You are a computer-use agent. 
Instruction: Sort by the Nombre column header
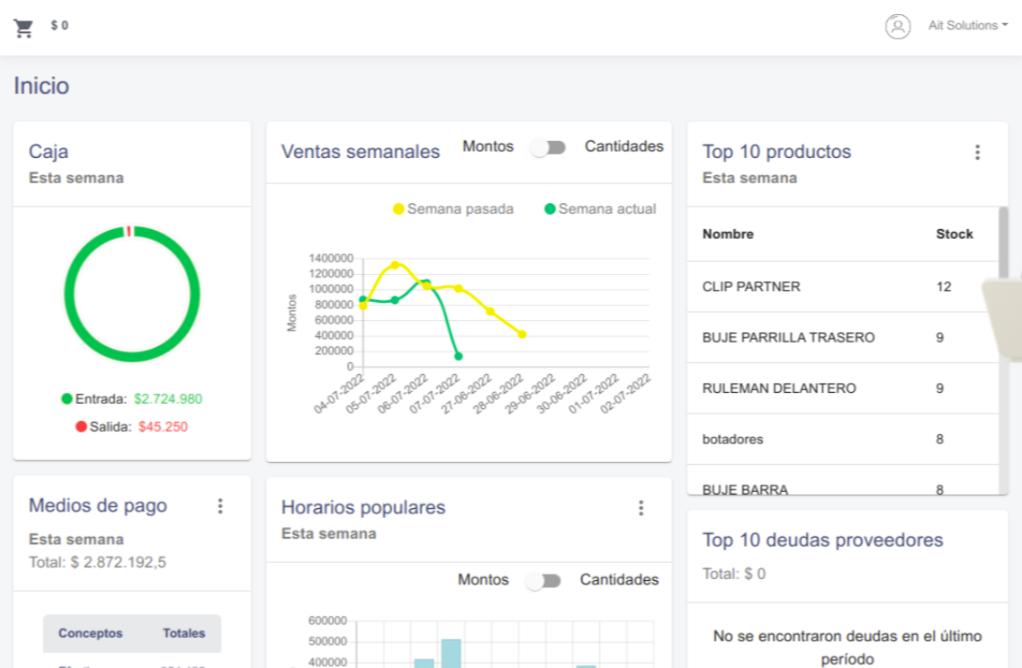click(x=728, y=234)
